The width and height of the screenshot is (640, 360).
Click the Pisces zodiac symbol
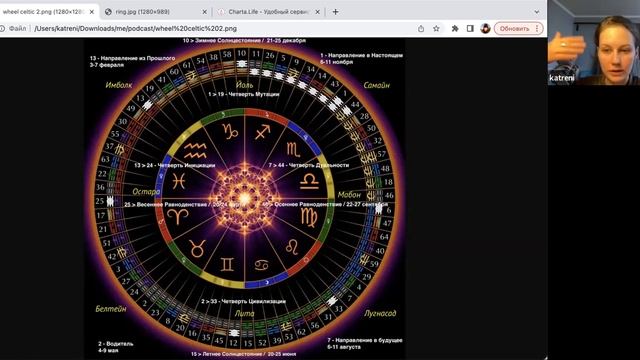[x=179, y=181]
